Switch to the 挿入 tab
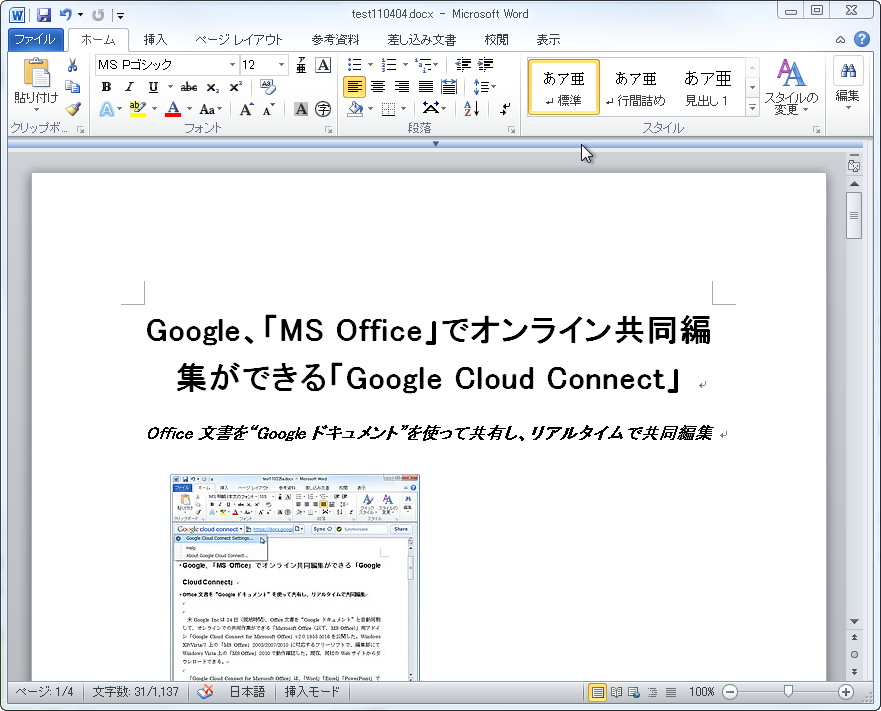This screenshot has height=711, width=881. (155, 39)
